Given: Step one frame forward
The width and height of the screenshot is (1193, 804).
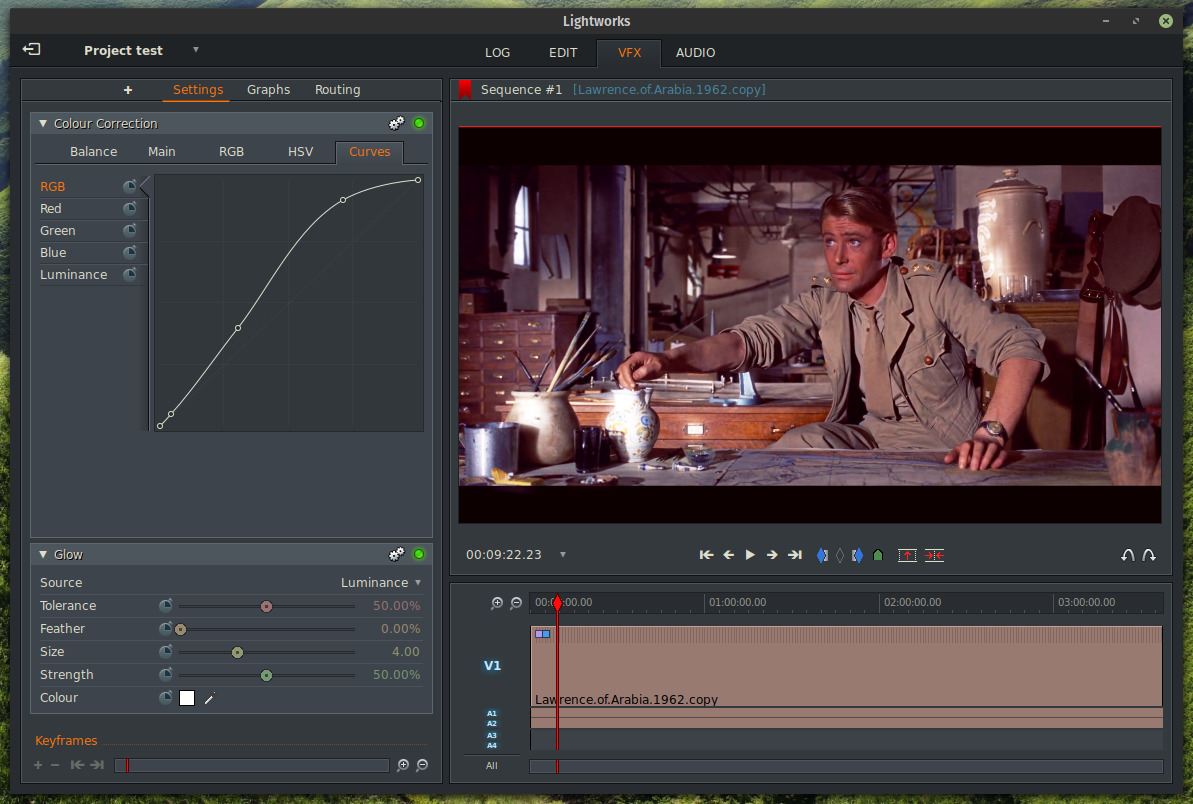Looking at the screenshot, I should [772, 555].
